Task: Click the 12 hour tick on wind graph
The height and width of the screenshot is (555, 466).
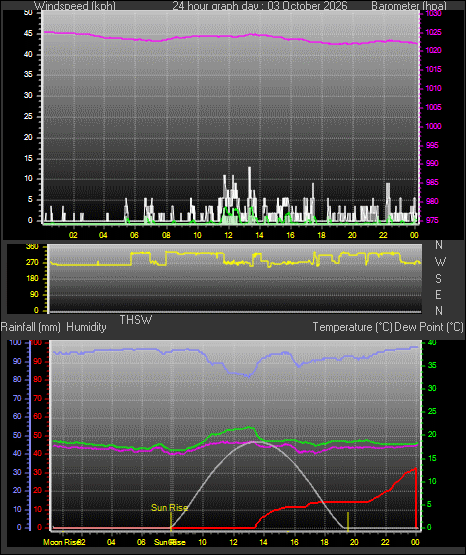Action: 229,235
